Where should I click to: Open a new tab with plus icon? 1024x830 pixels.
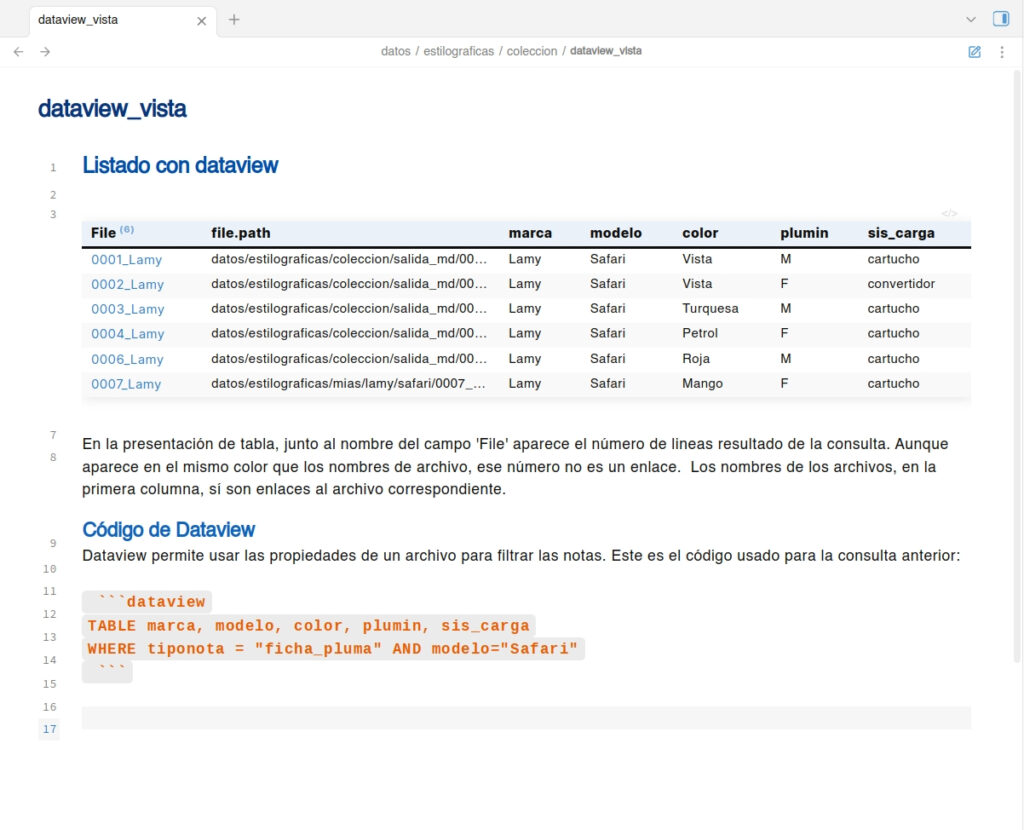[x=234, y=20]
